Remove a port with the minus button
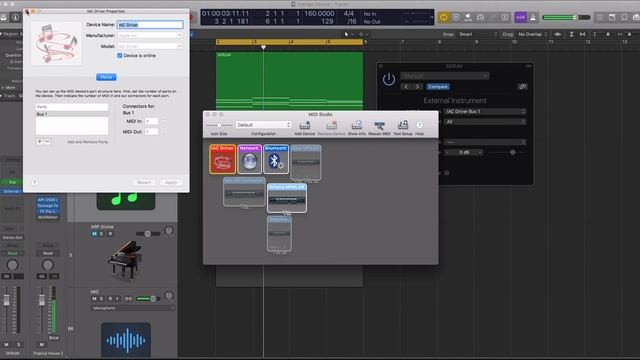Image resolution: width=640 pixels, height=360 pixels. [x=47, y=142]
